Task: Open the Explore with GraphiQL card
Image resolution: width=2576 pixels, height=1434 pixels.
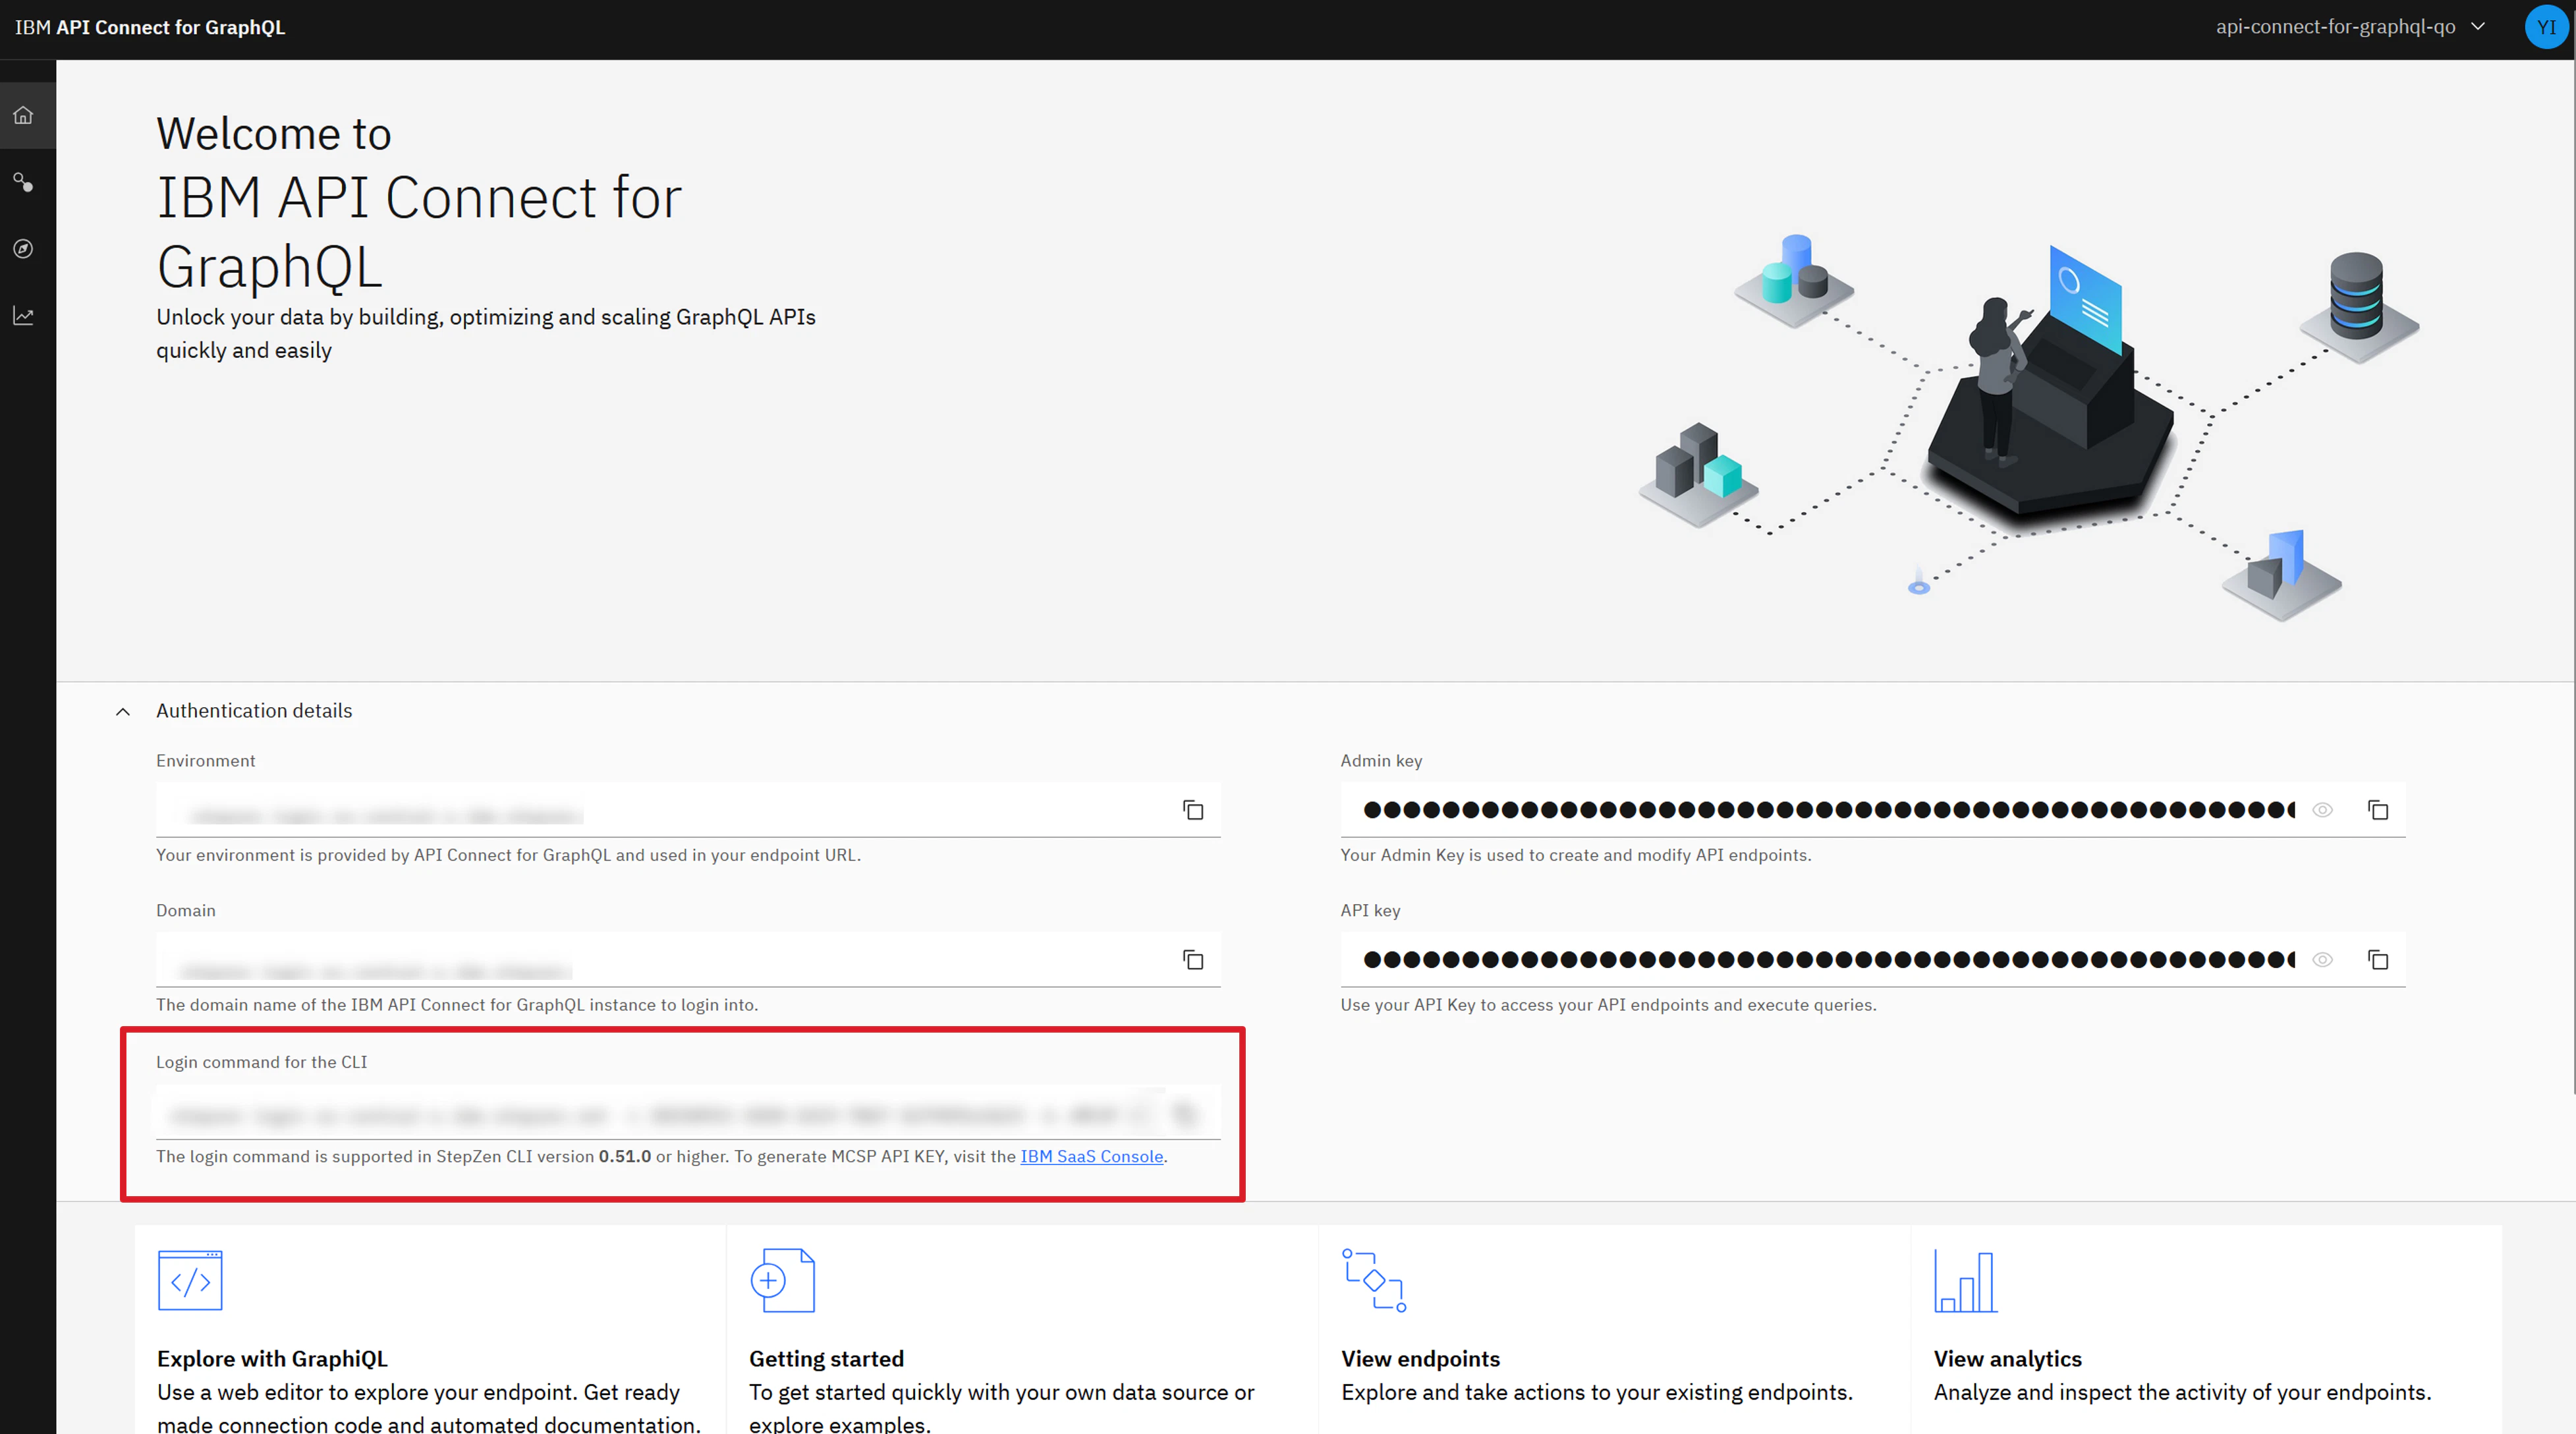Action: click(431, 1330)
